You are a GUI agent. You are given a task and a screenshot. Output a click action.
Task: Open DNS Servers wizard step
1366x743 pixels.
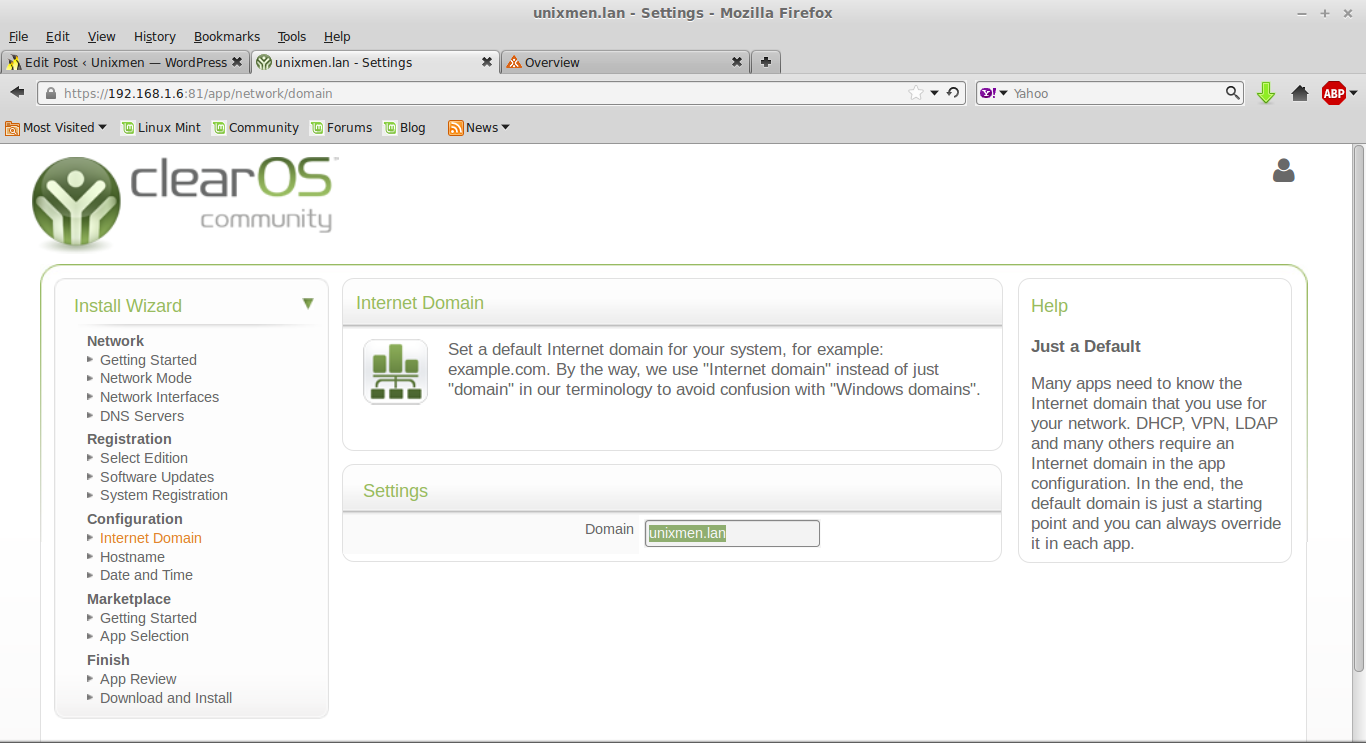tap(142, 416)
